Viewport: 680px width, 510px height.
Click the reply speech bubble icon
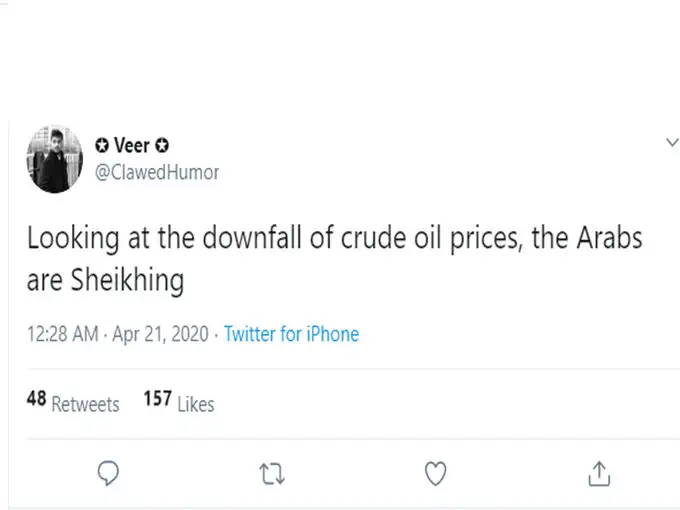108,473
